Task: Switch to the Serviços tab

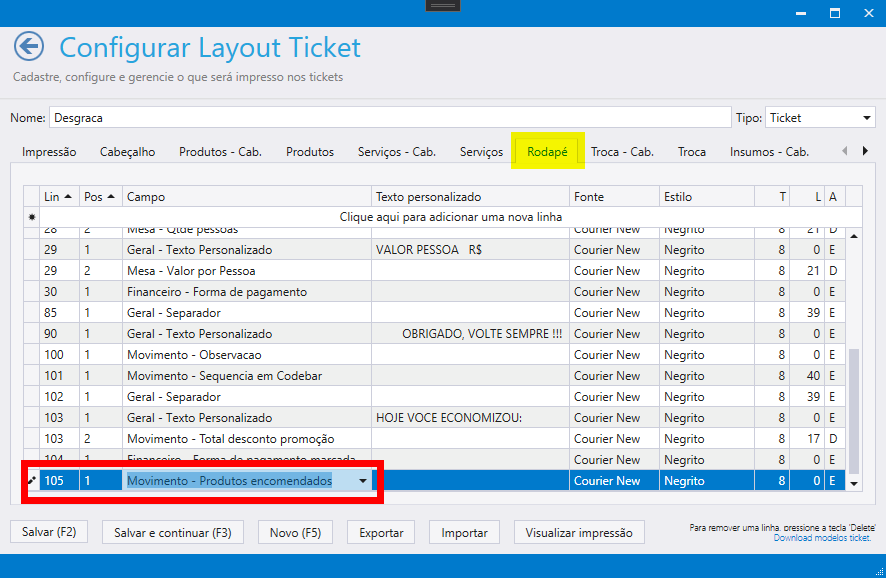Action: (x=481, y=152)
